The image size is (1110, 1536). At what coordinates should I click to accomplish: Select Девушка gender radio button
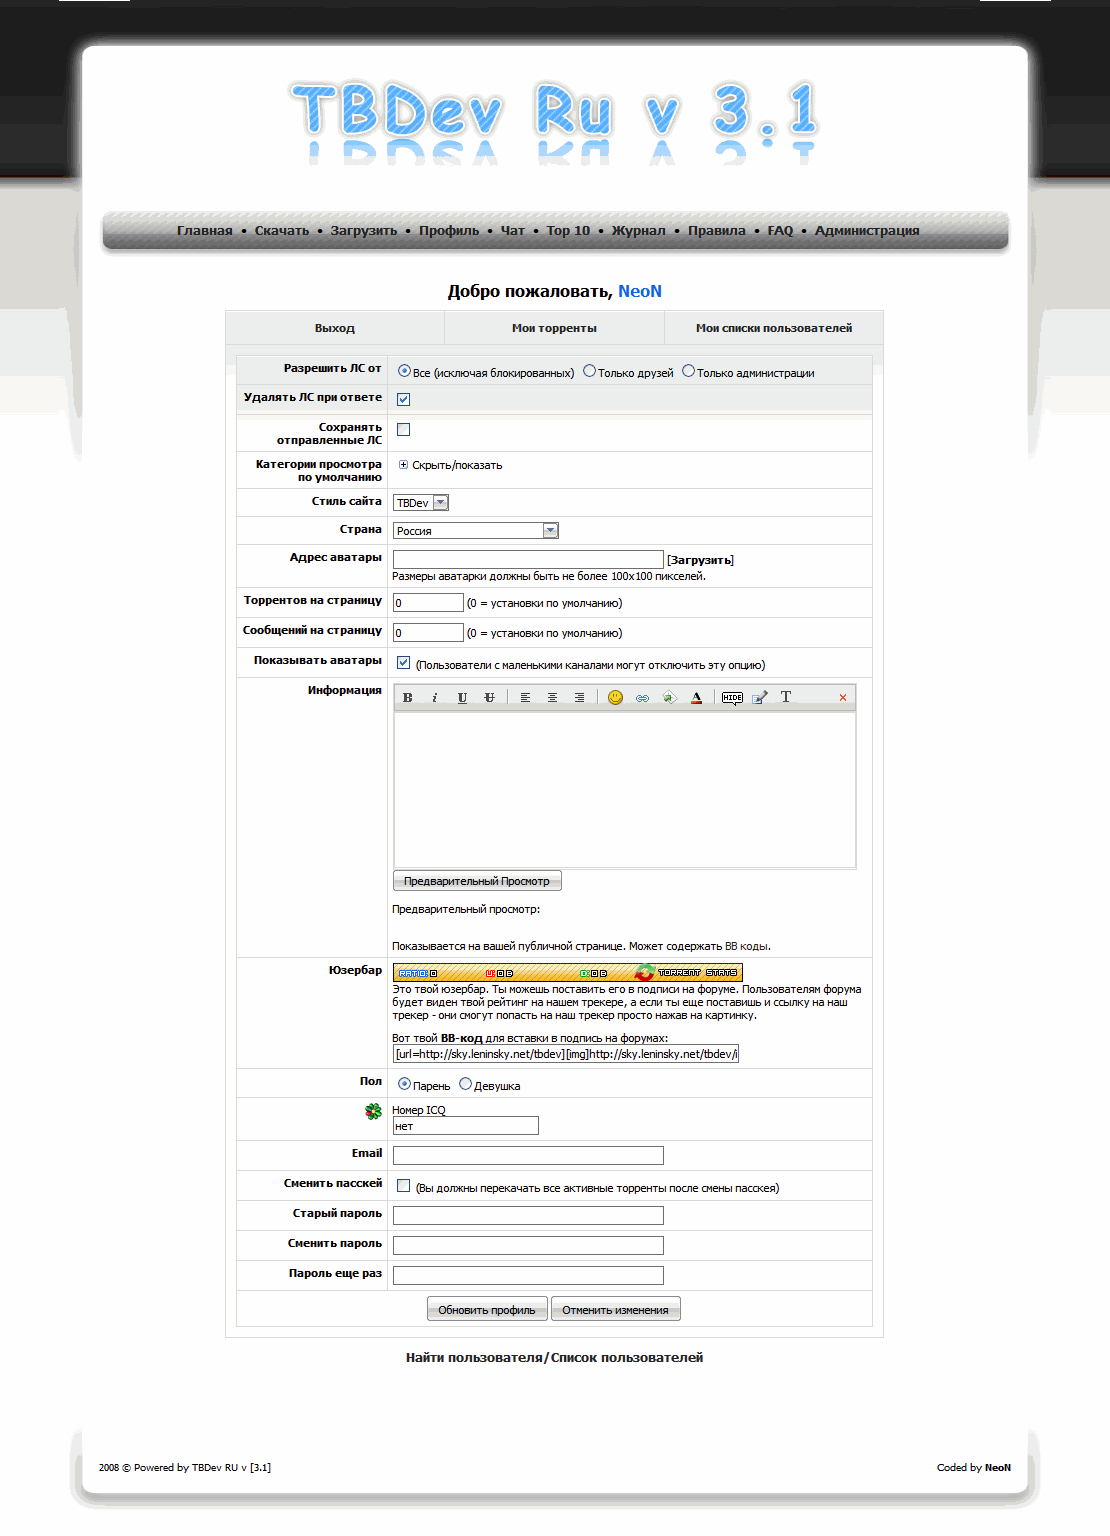[465, 1084]
